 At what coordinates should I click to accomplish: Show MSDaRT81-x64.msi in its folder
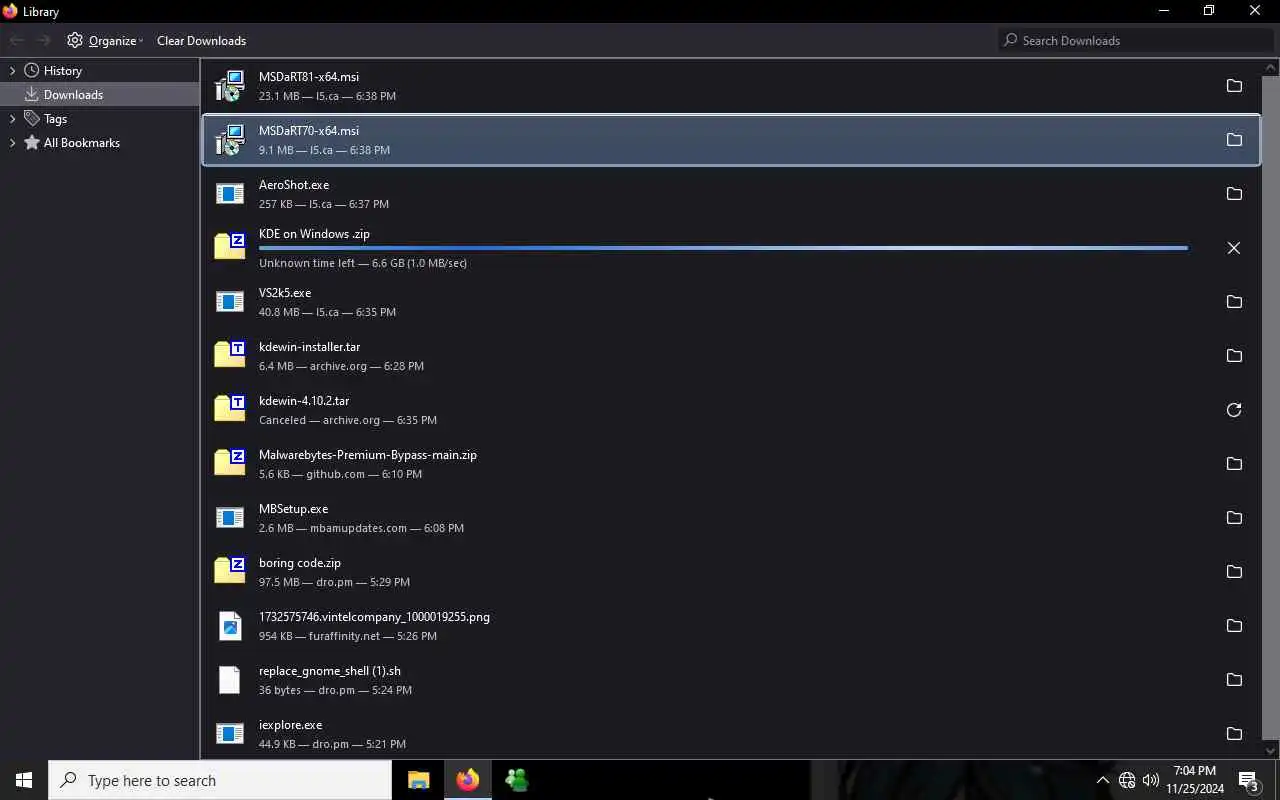(1234, 86)
